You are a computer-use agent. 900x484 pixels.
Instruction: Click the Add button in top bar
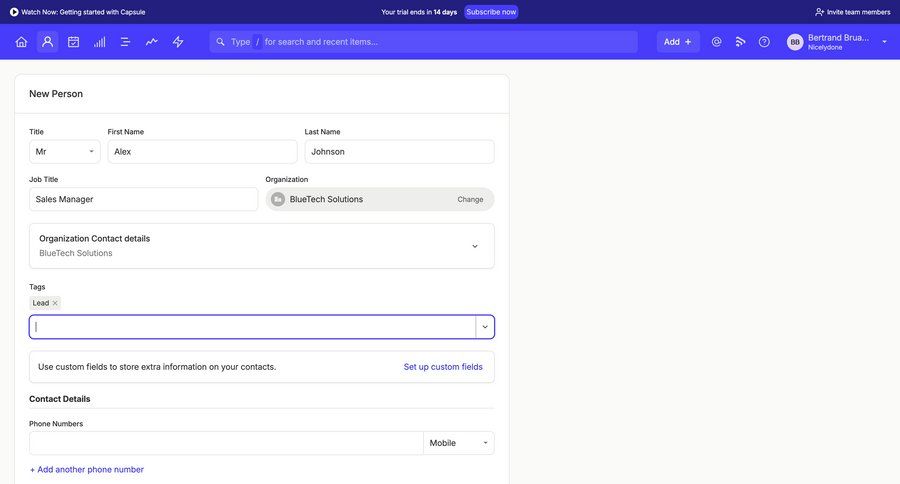(678, 42)
